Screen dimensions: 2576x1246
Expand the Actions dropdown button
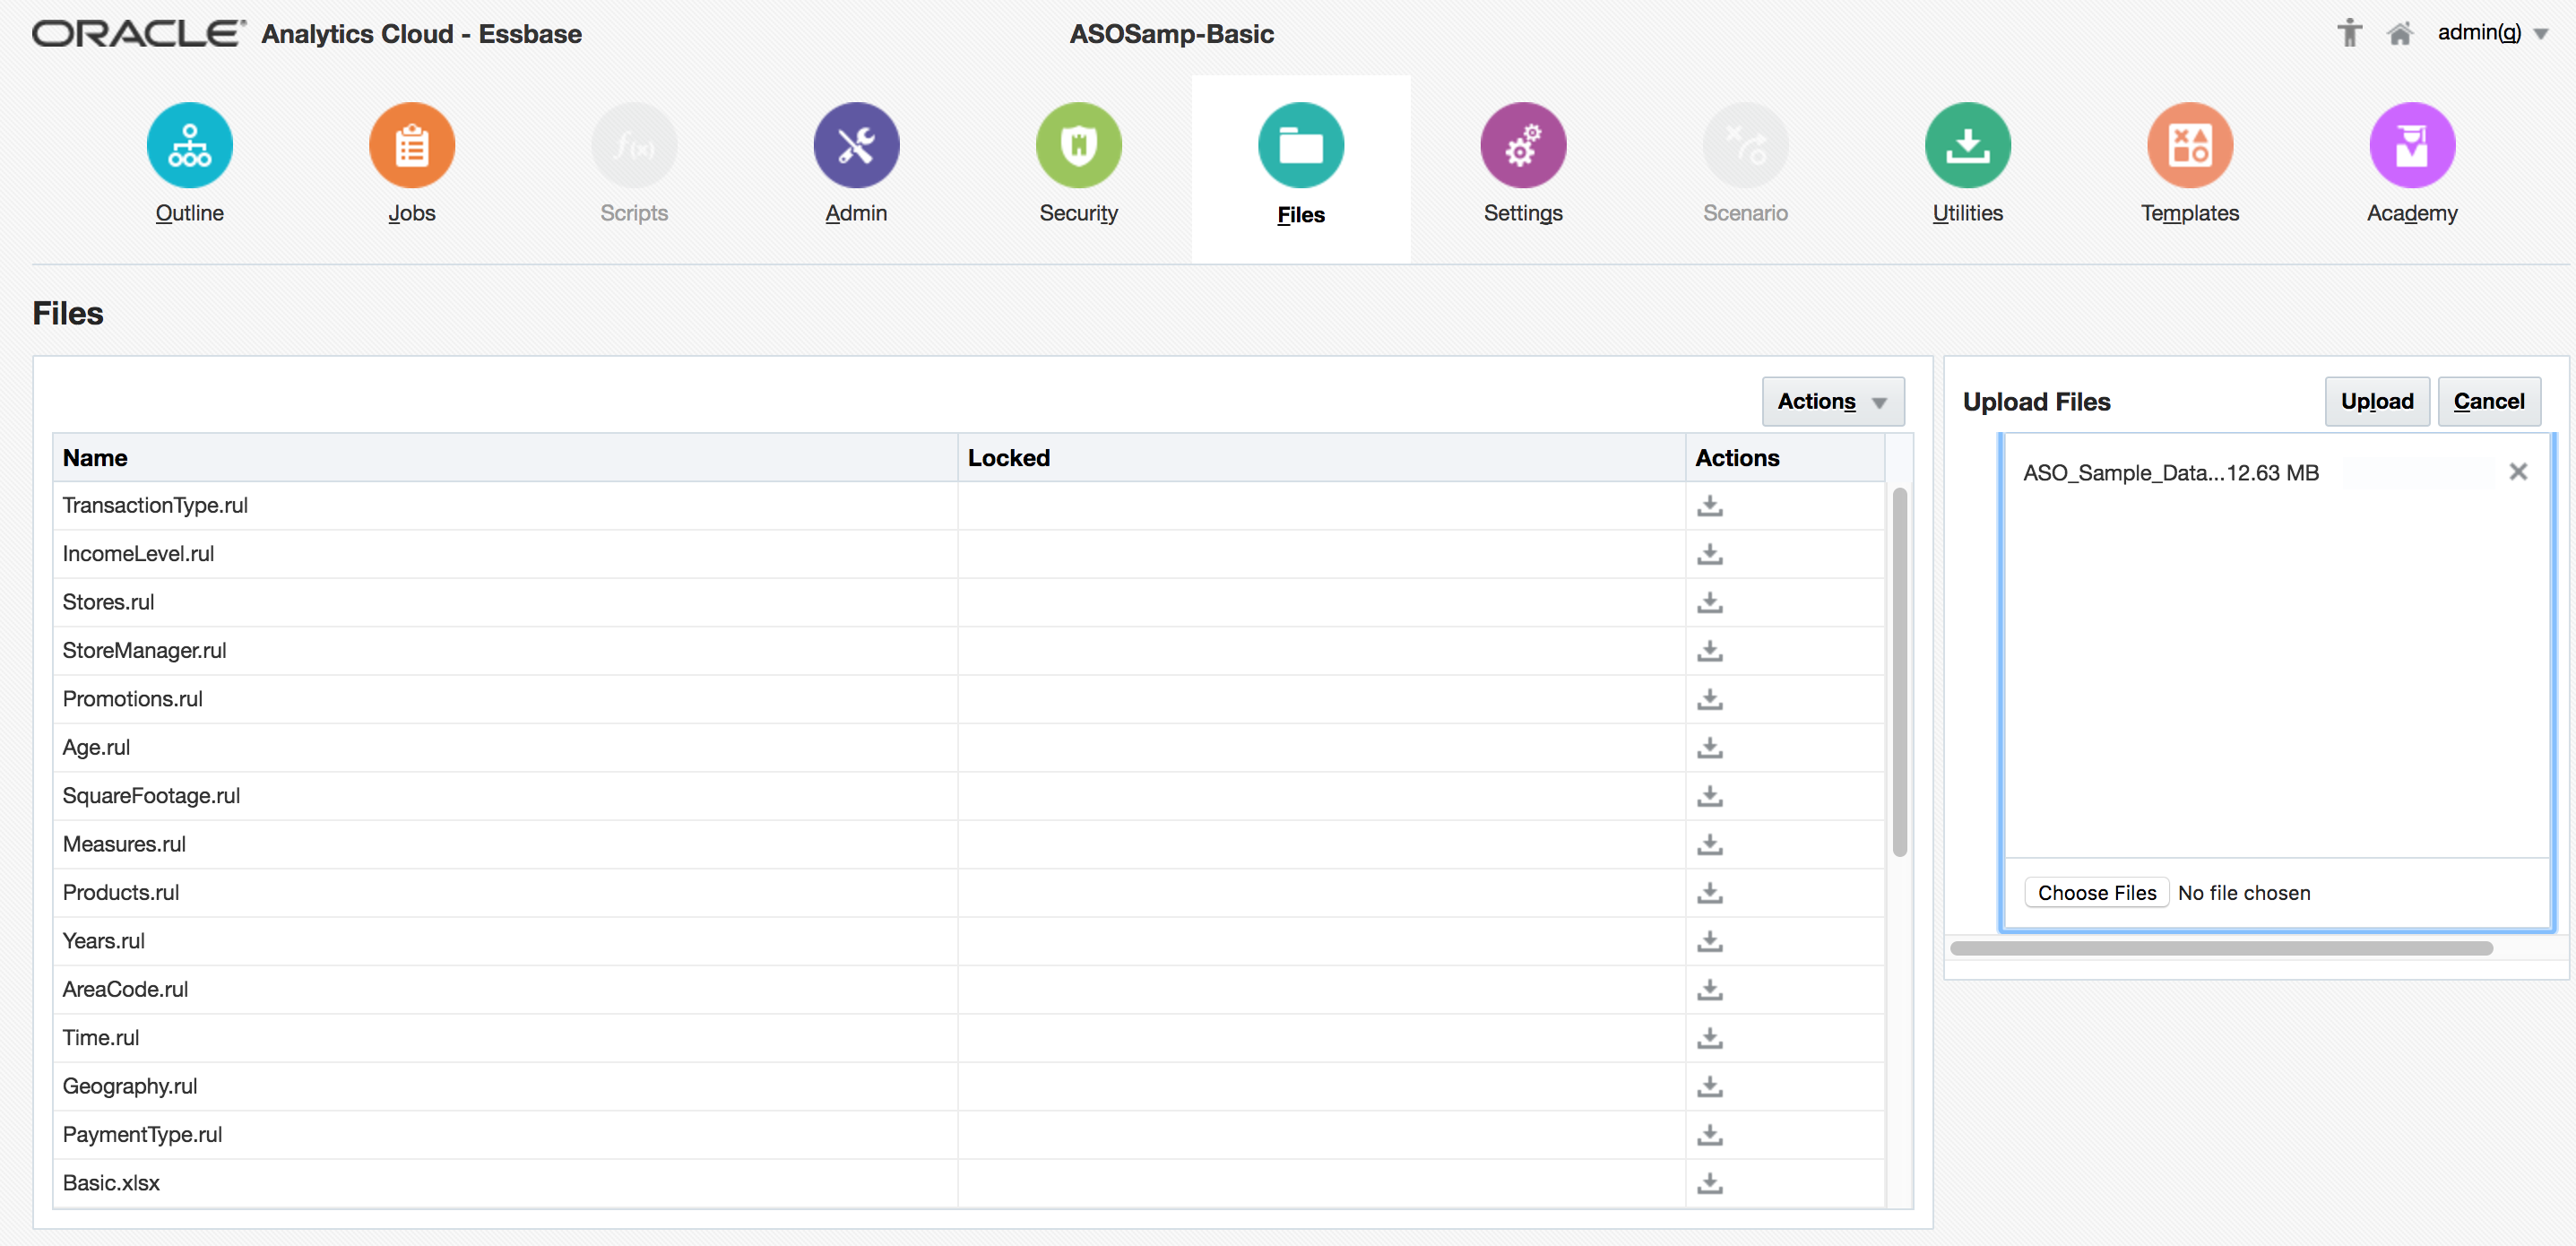(x=1831, y=402)
